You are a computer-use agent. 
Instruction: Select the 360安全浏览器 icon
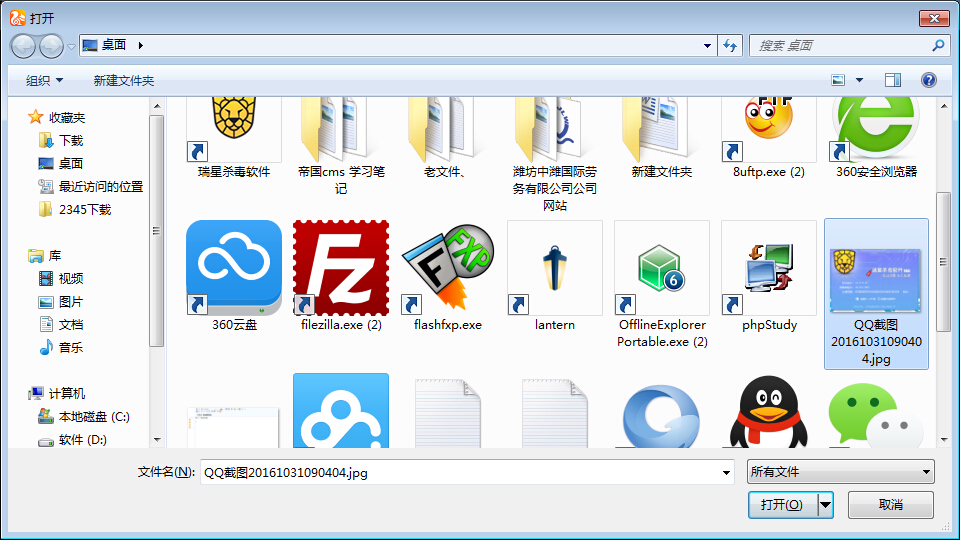(x=876, y=129)
